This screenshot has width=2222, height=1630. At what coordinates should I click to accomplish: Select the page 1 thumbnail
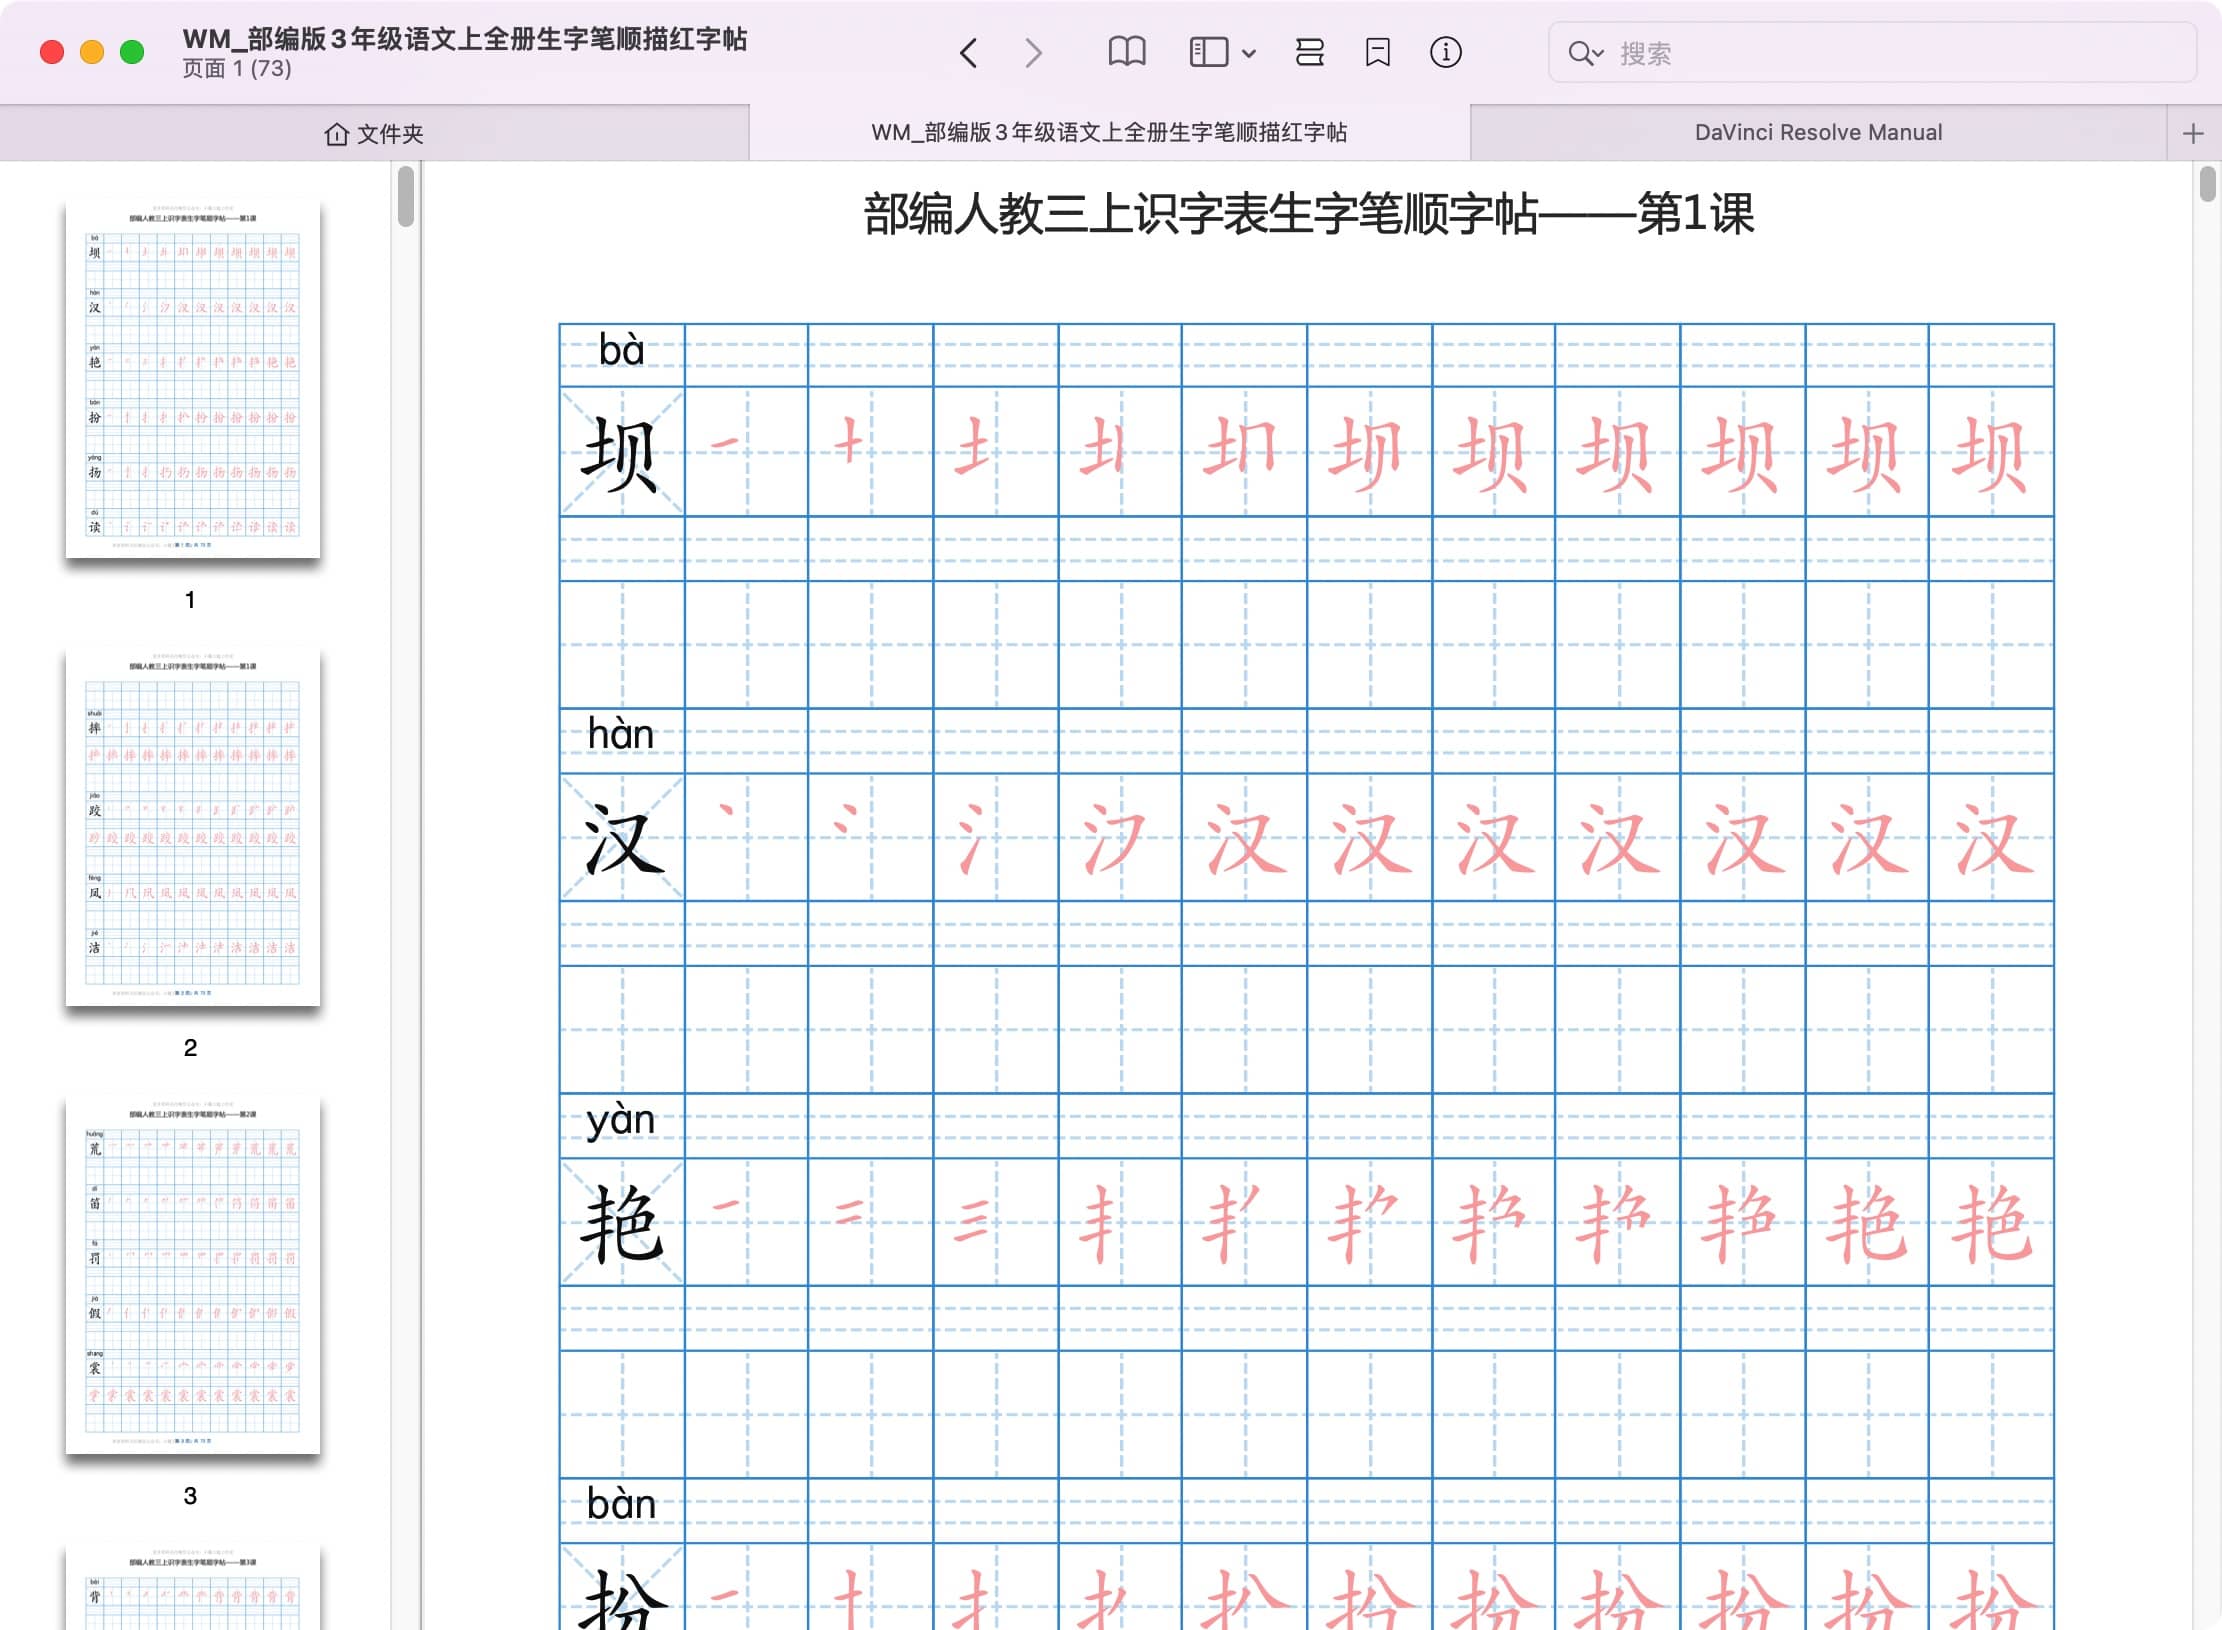pyautogui.click(x=193, y=379)
